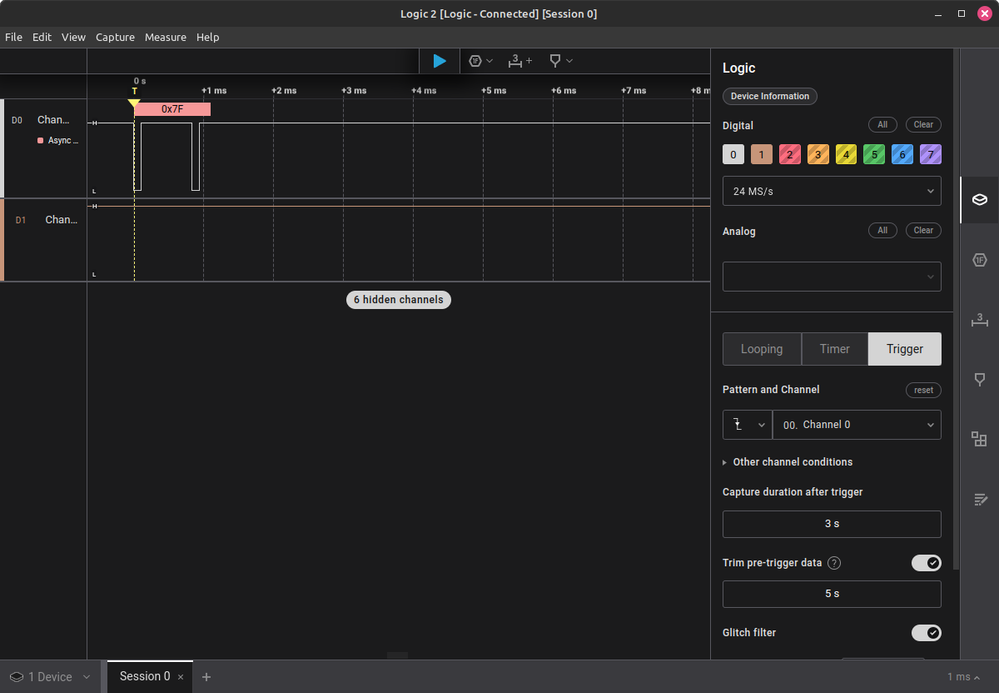
Task: Toggle digital channel 1
Action: click(761, 154)
